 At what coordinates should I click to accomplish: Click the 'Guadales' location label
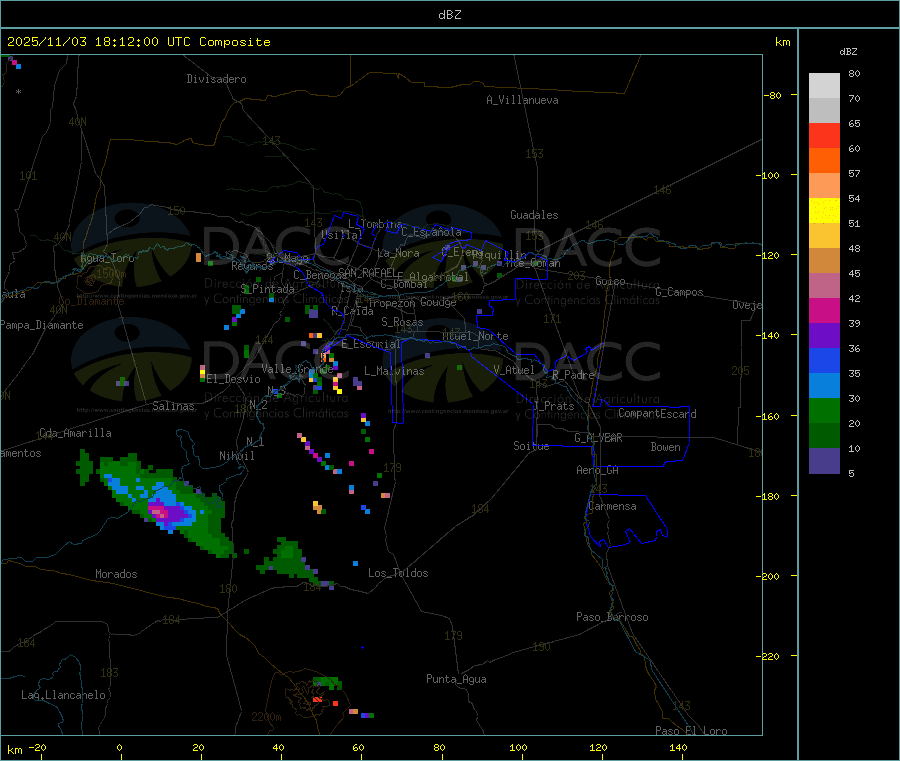pyautogui.click(x=534, y=215)
